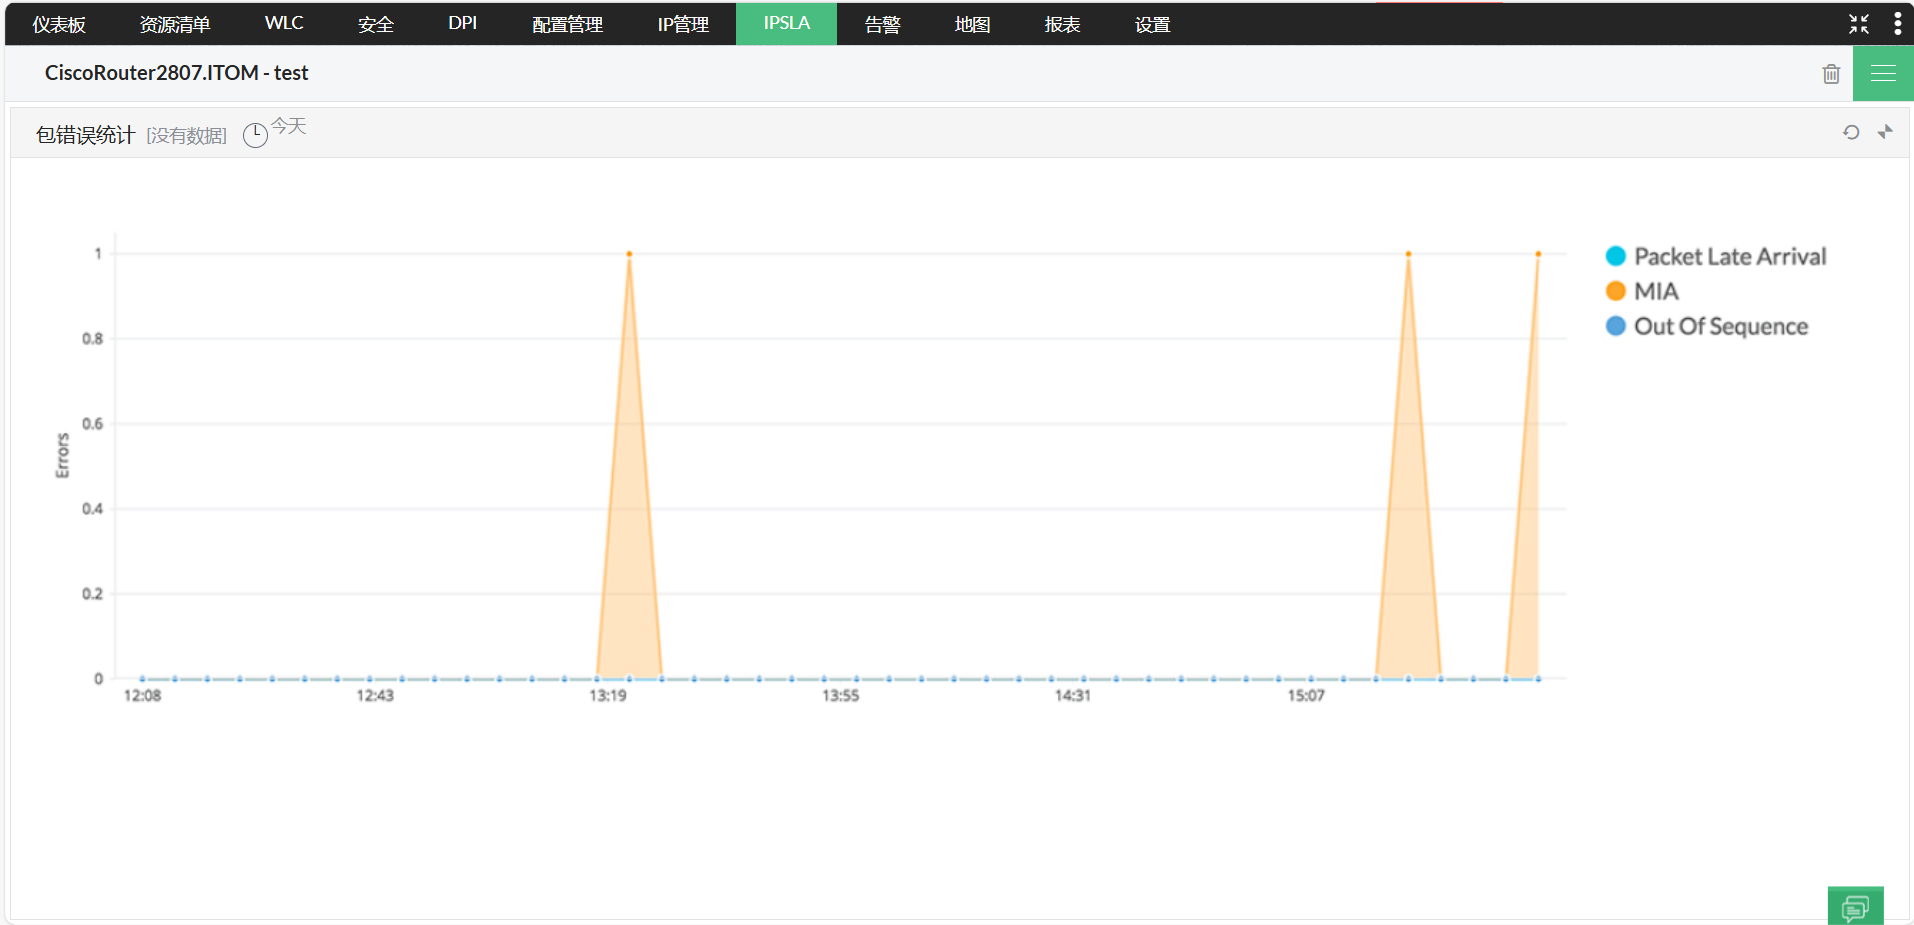The height and width of the screenshot is (925, 1914).
Task: Click the 14:31 x-axis label
Action: click(x=1072, y=696)
